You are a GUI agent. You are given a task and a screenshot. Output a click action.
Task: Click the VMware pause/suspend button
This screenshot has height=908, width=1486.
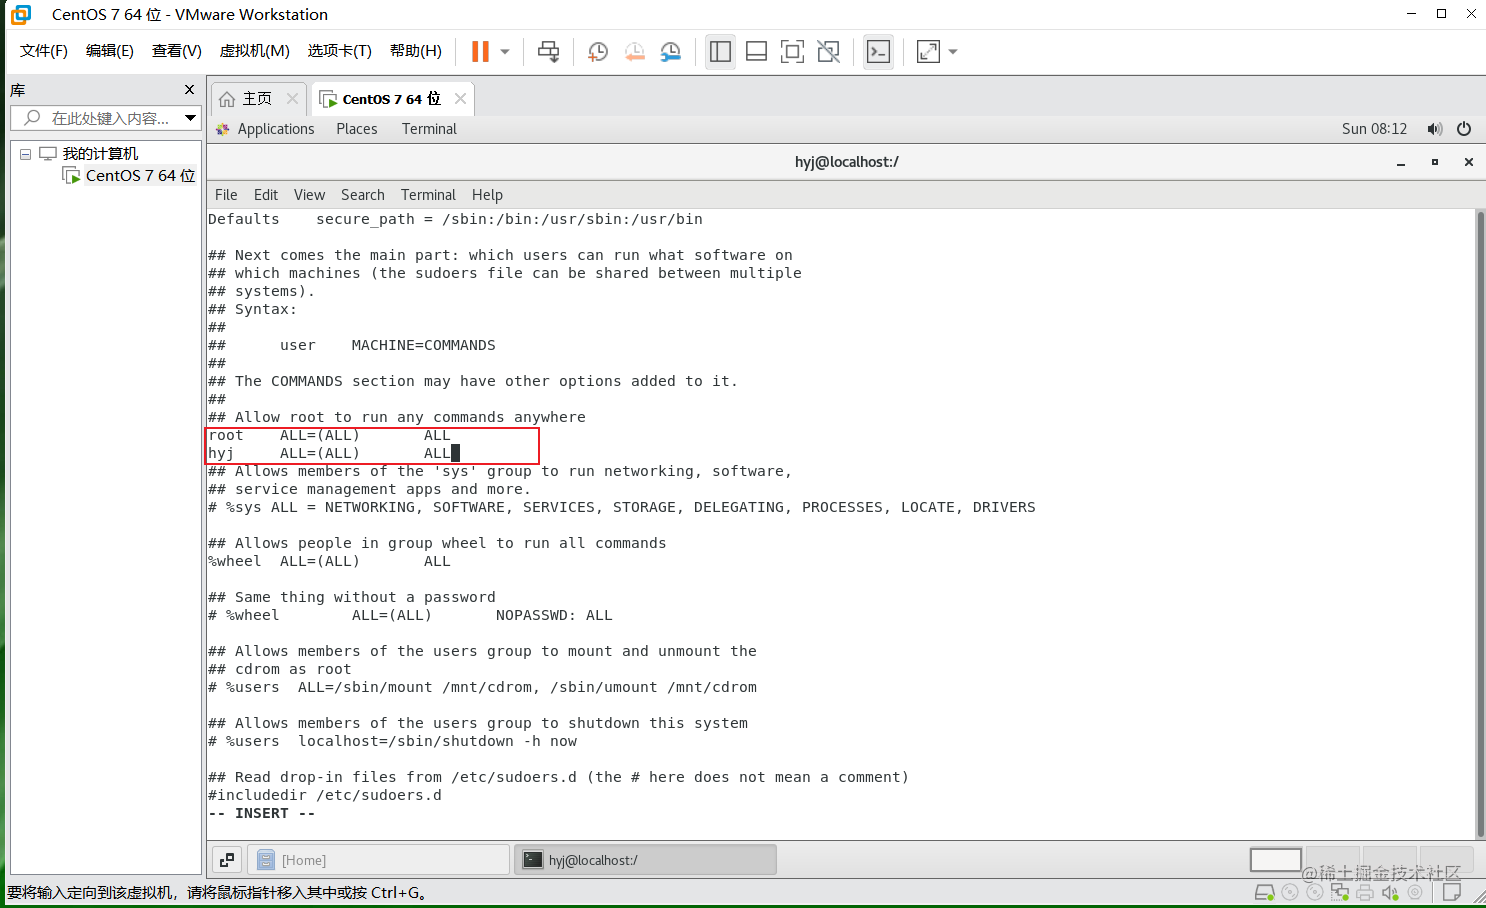481,51
